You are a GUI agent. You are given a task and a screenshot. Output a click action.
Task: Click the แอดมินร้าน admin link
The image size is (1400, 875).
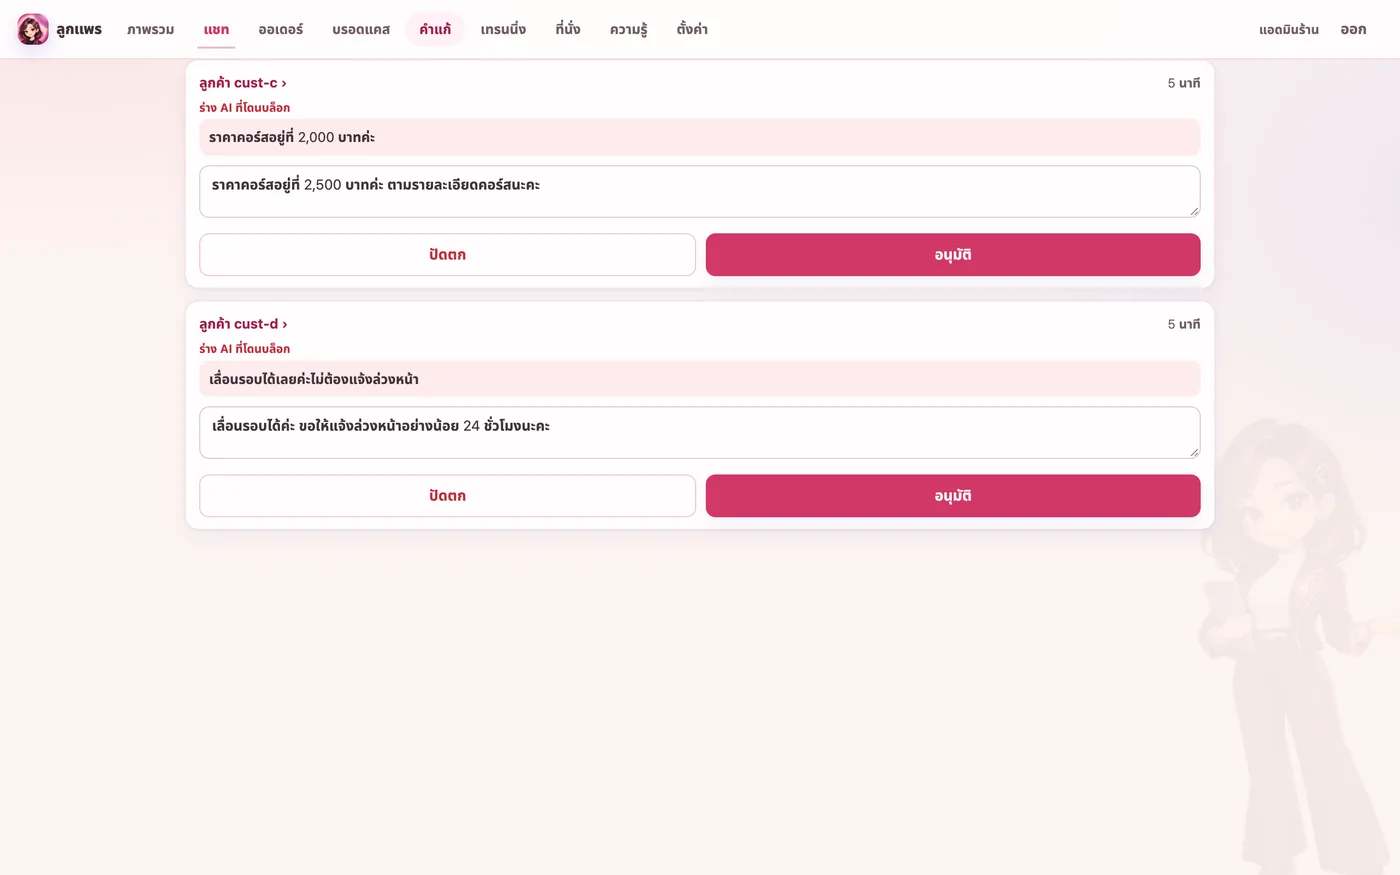[x=1288, y=29]
